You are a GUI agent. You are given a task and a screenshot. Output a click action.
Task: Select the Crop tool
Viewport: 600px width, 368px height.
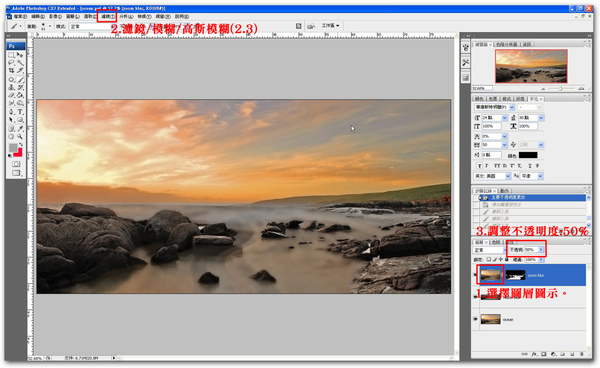point(11,71)
